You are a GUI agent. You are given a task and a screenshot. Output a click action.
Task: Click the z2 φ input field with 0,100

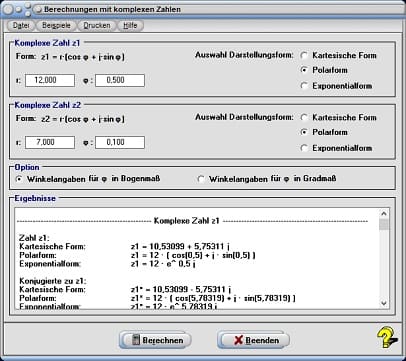pyautogui.click(x=120, y=142)
